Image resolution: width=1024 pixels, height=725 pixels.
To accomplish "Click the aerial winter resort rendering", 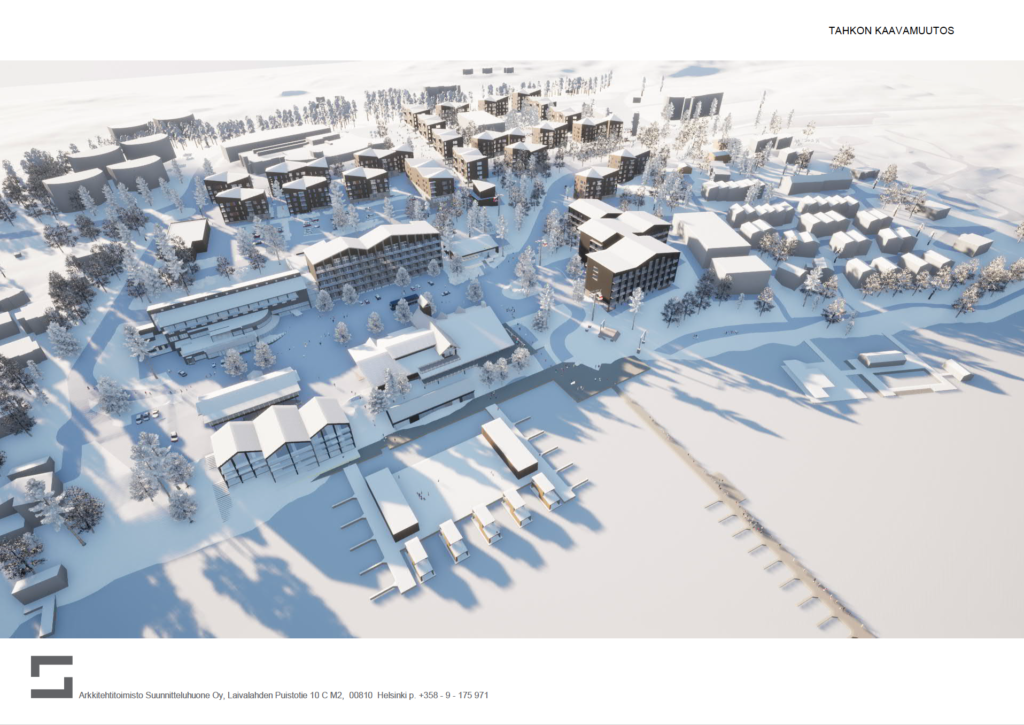I will [x=512, y=349].
